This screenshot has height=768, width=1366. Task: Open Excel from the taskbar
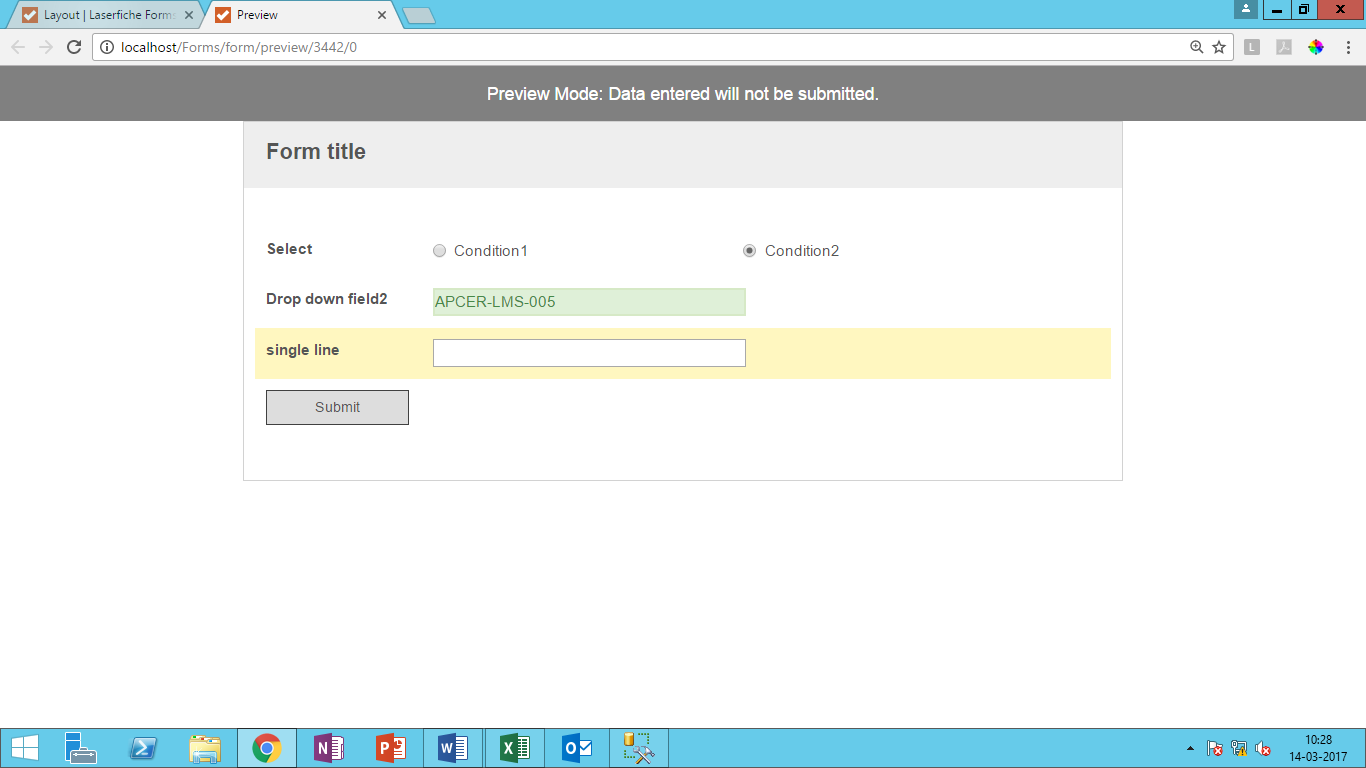coord(515,748)
